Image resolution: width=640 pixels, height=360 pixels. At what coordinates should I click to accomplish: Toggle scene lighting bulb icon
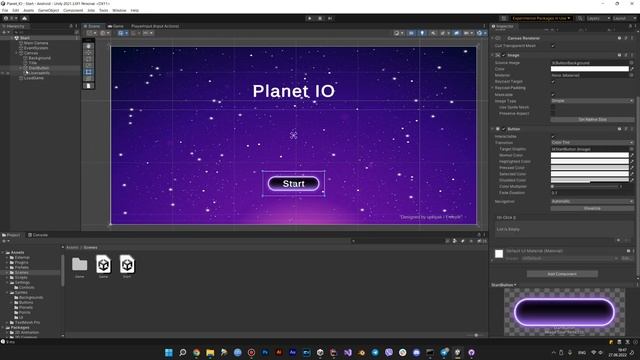[x=422, y=33]
